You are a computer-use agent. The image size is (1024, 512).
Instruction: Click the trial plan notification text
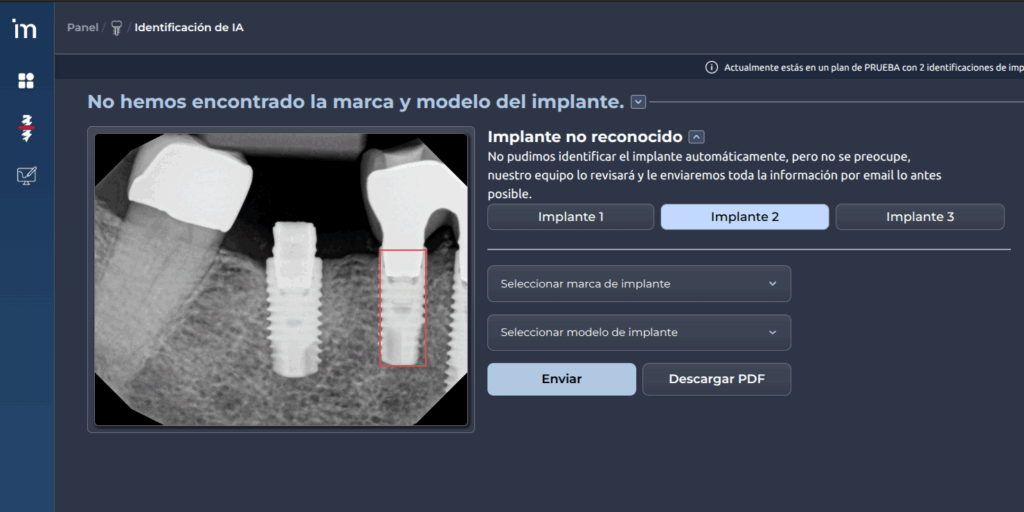pos(872,67)
